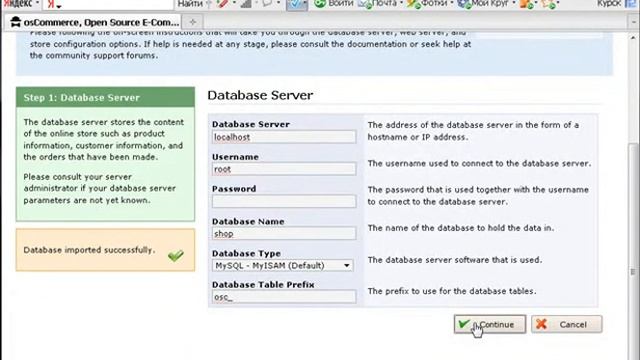
Task: Click the empty Password field
Action: coord(284,201)
